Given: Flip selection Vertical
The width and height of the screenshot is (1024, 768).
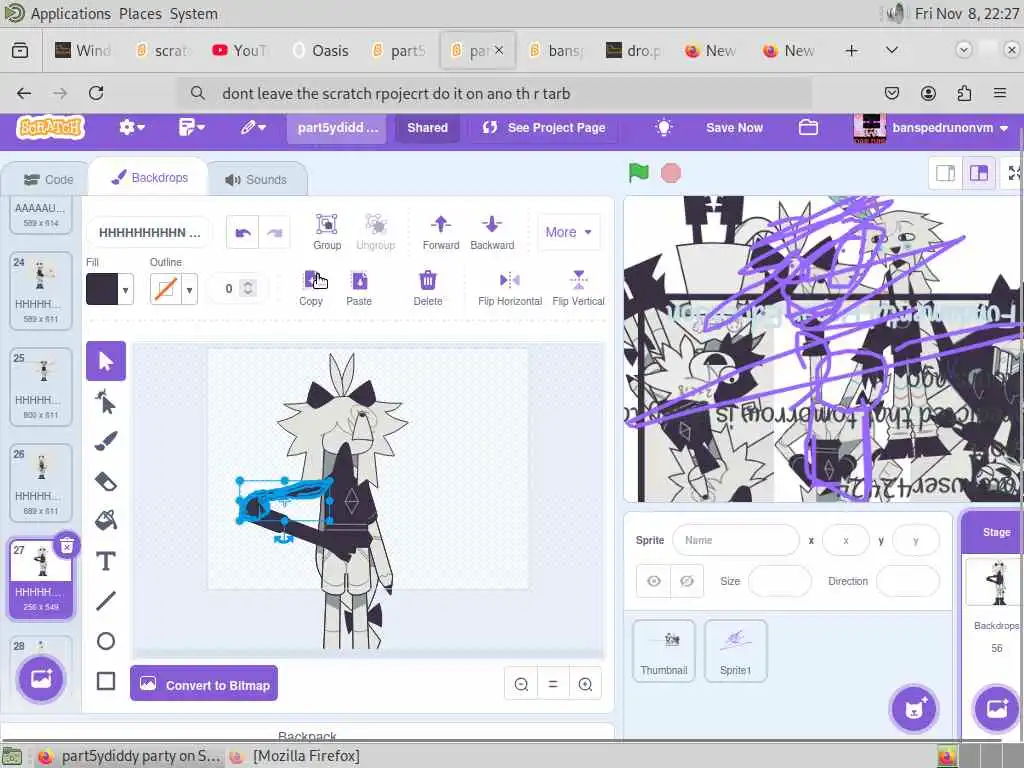Looking at the screenshot, I should (579, 288).
